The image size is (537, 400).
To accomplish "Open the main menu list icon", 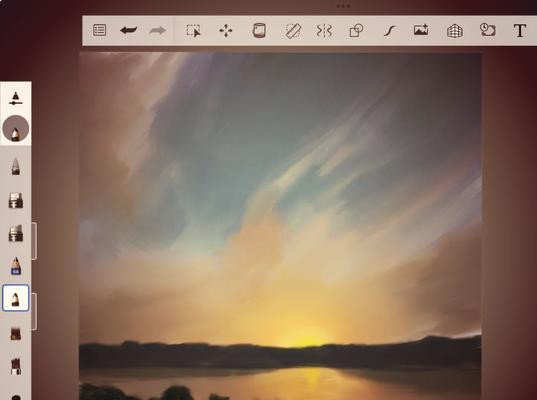I will pyautogui.click(x=99, y=30).
